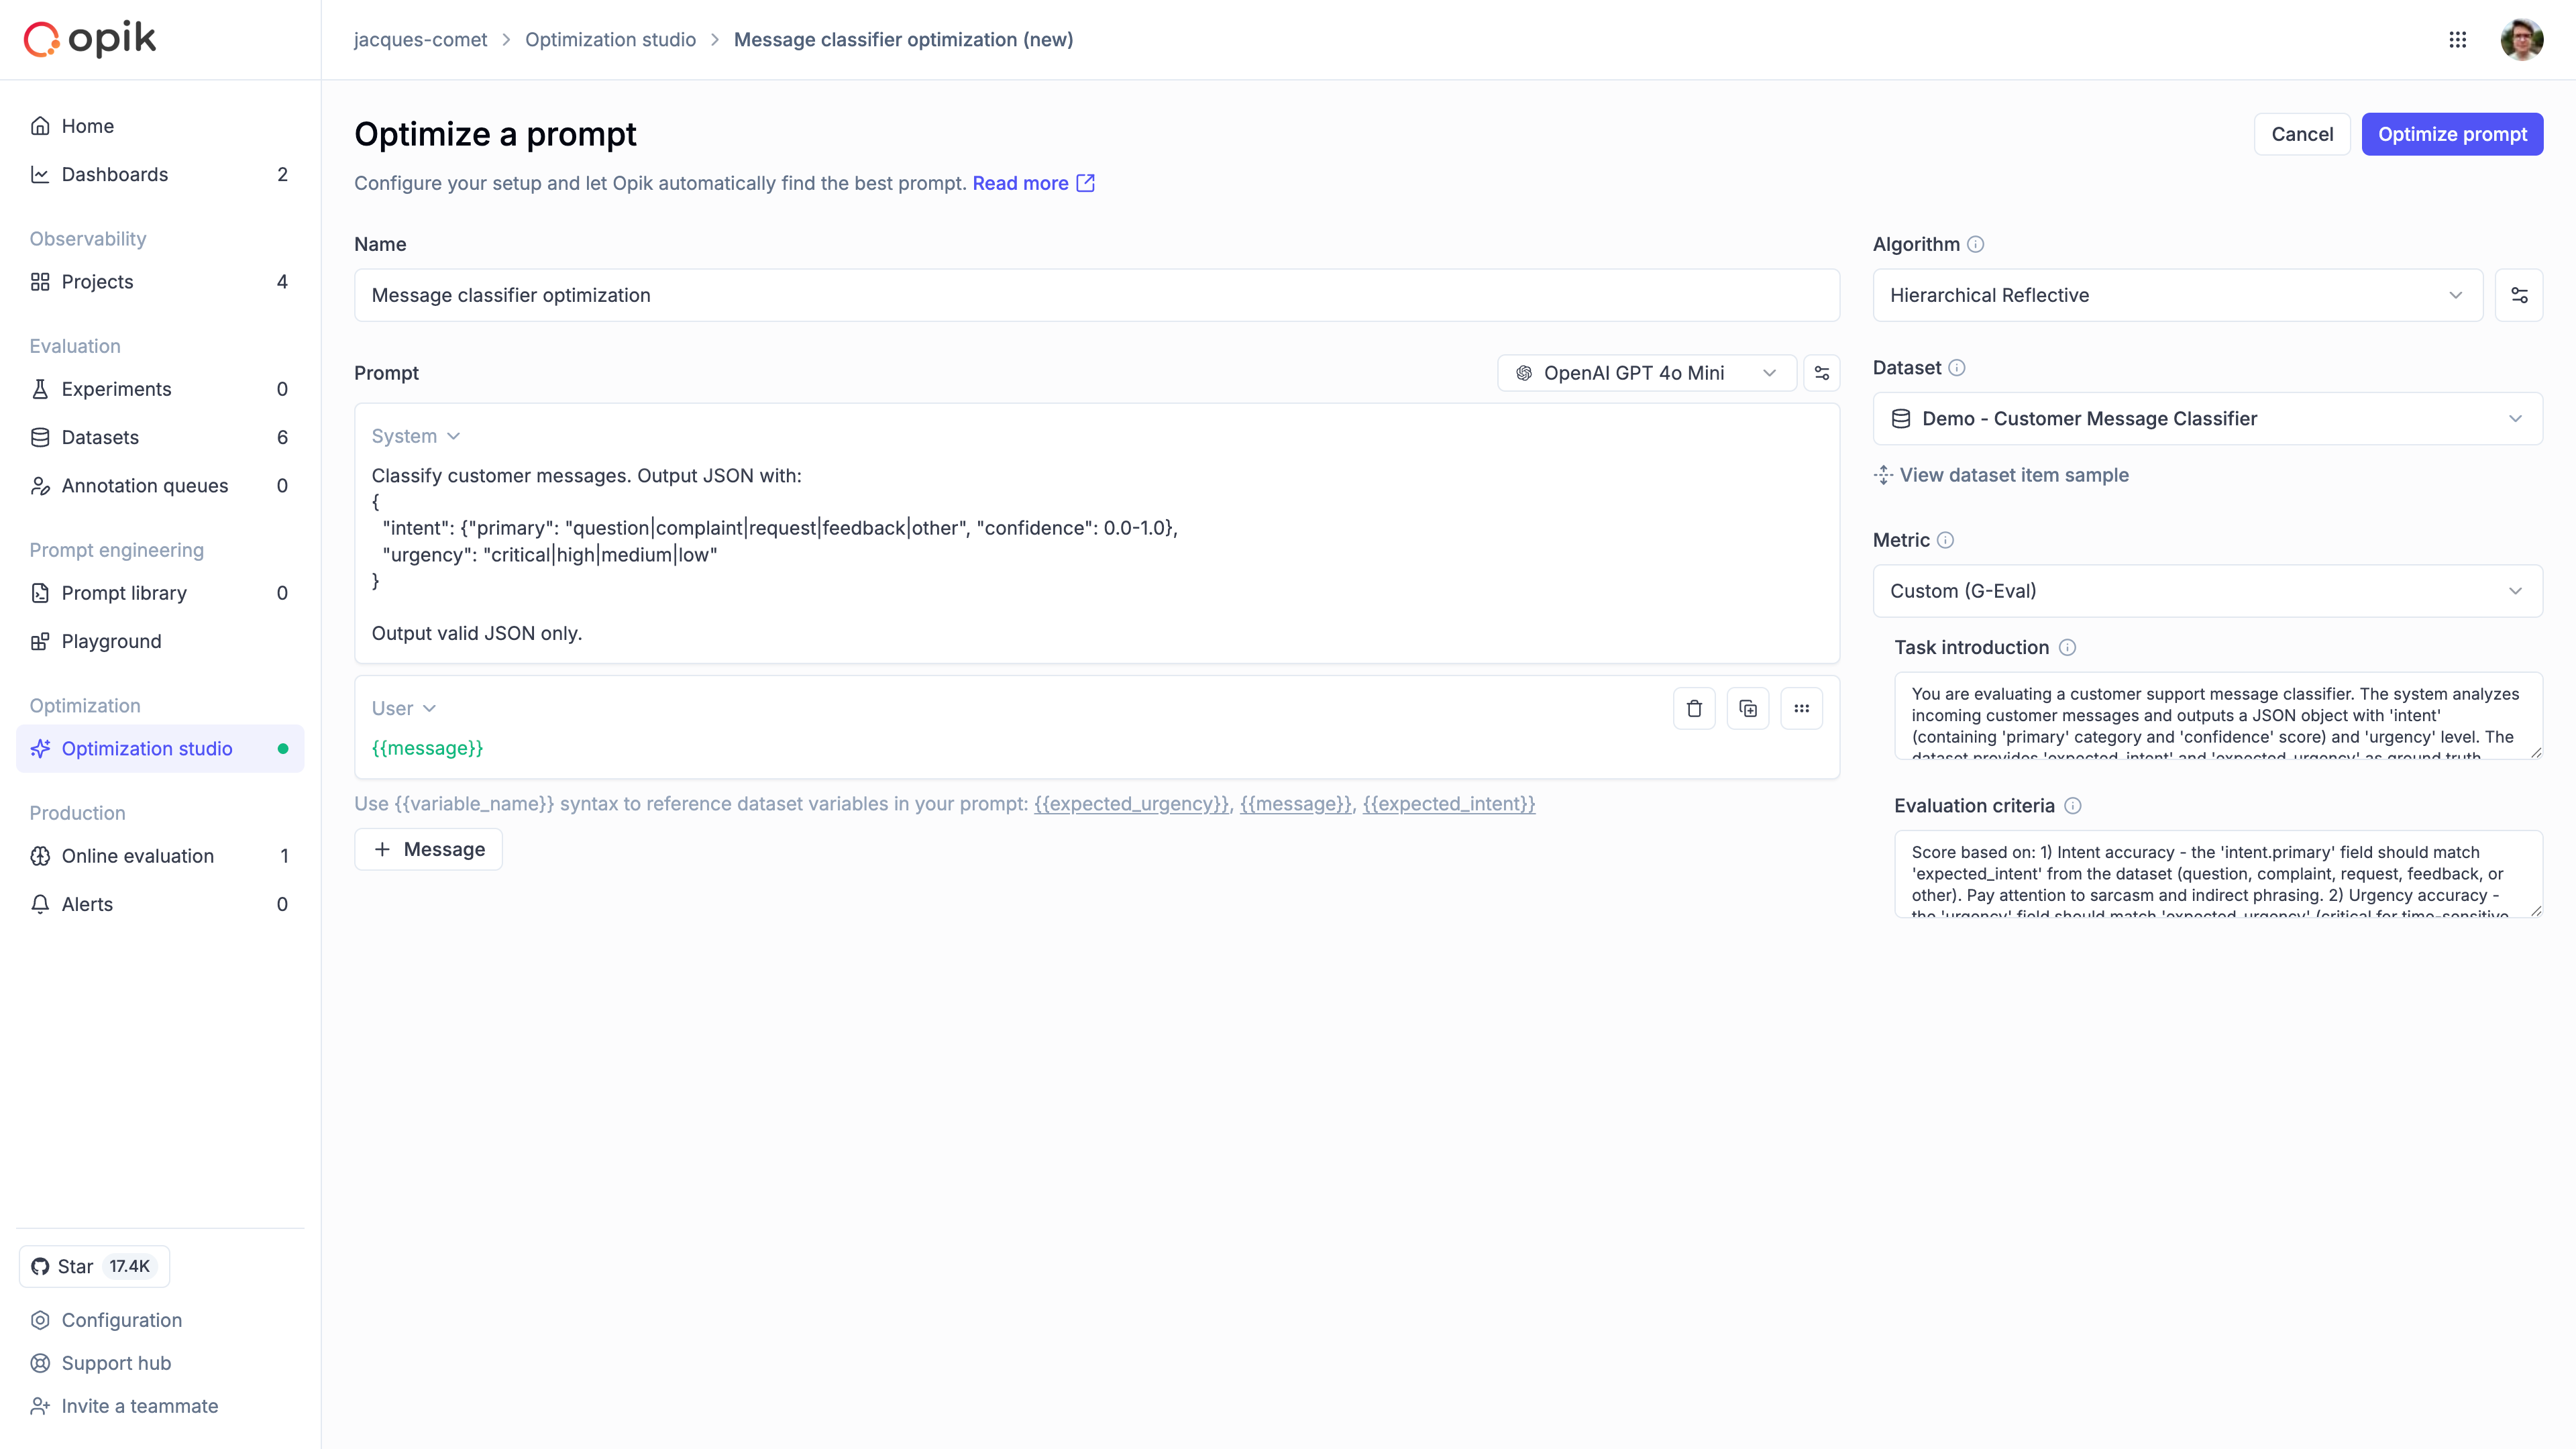
Task: Duplicate the User message block
Action: [1748, 707]
